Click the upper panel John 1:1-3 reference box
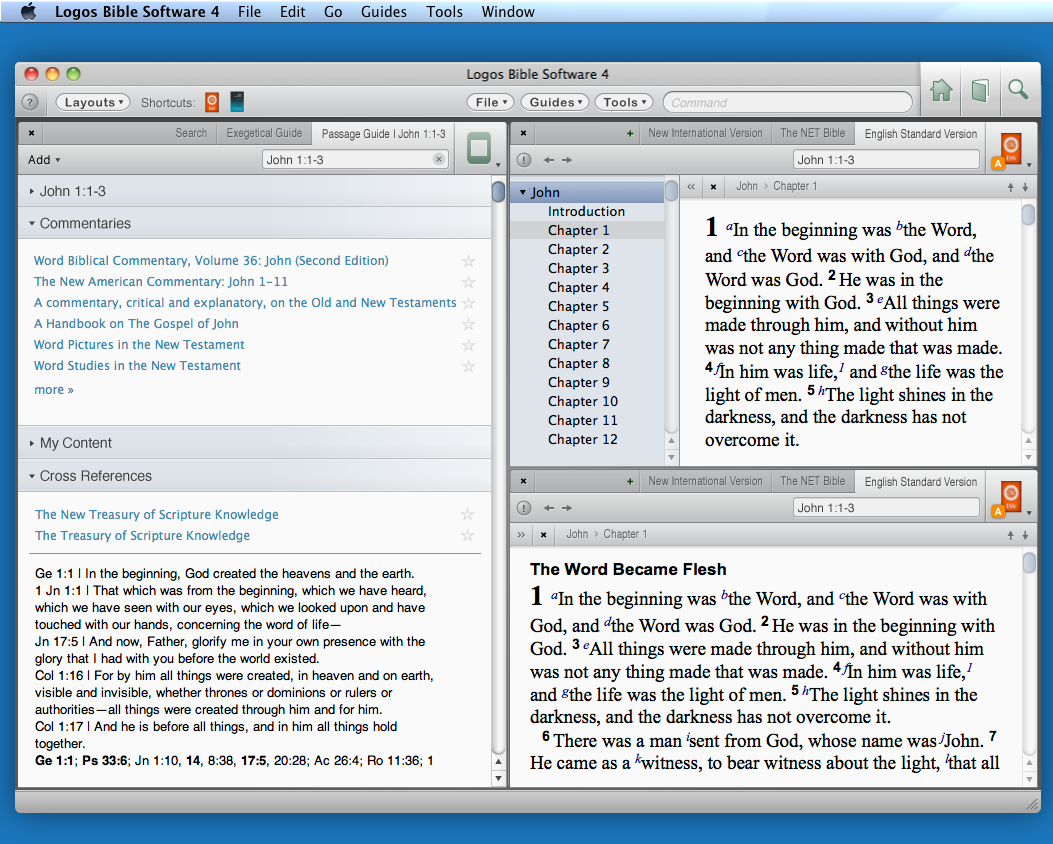 click(886, 160)
